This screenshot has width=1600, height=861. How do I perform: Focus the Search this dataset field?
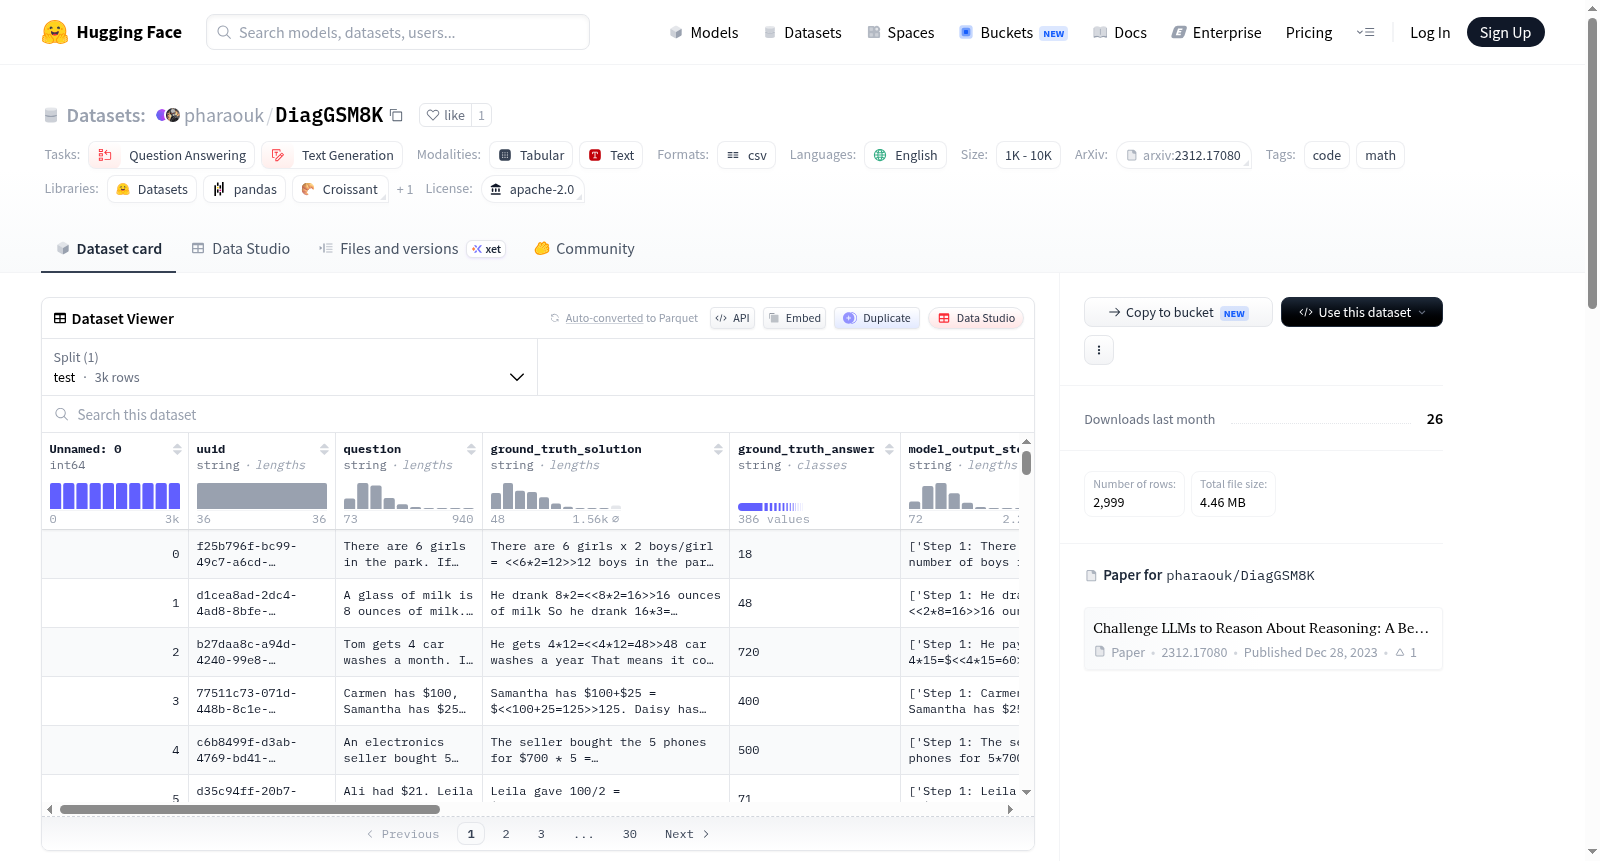coord(538,414)
